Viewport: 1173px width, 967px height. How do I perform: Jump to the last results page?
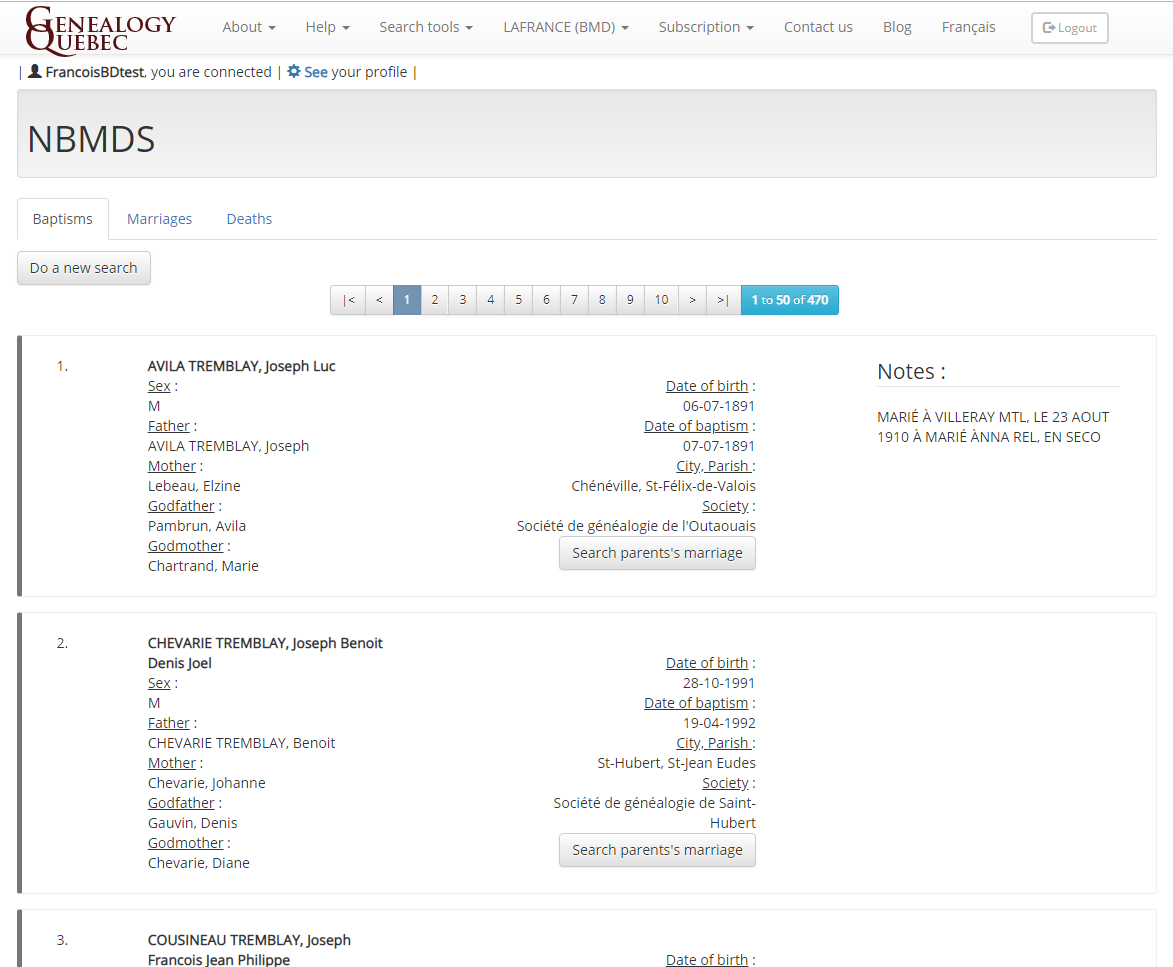[723, 300]
